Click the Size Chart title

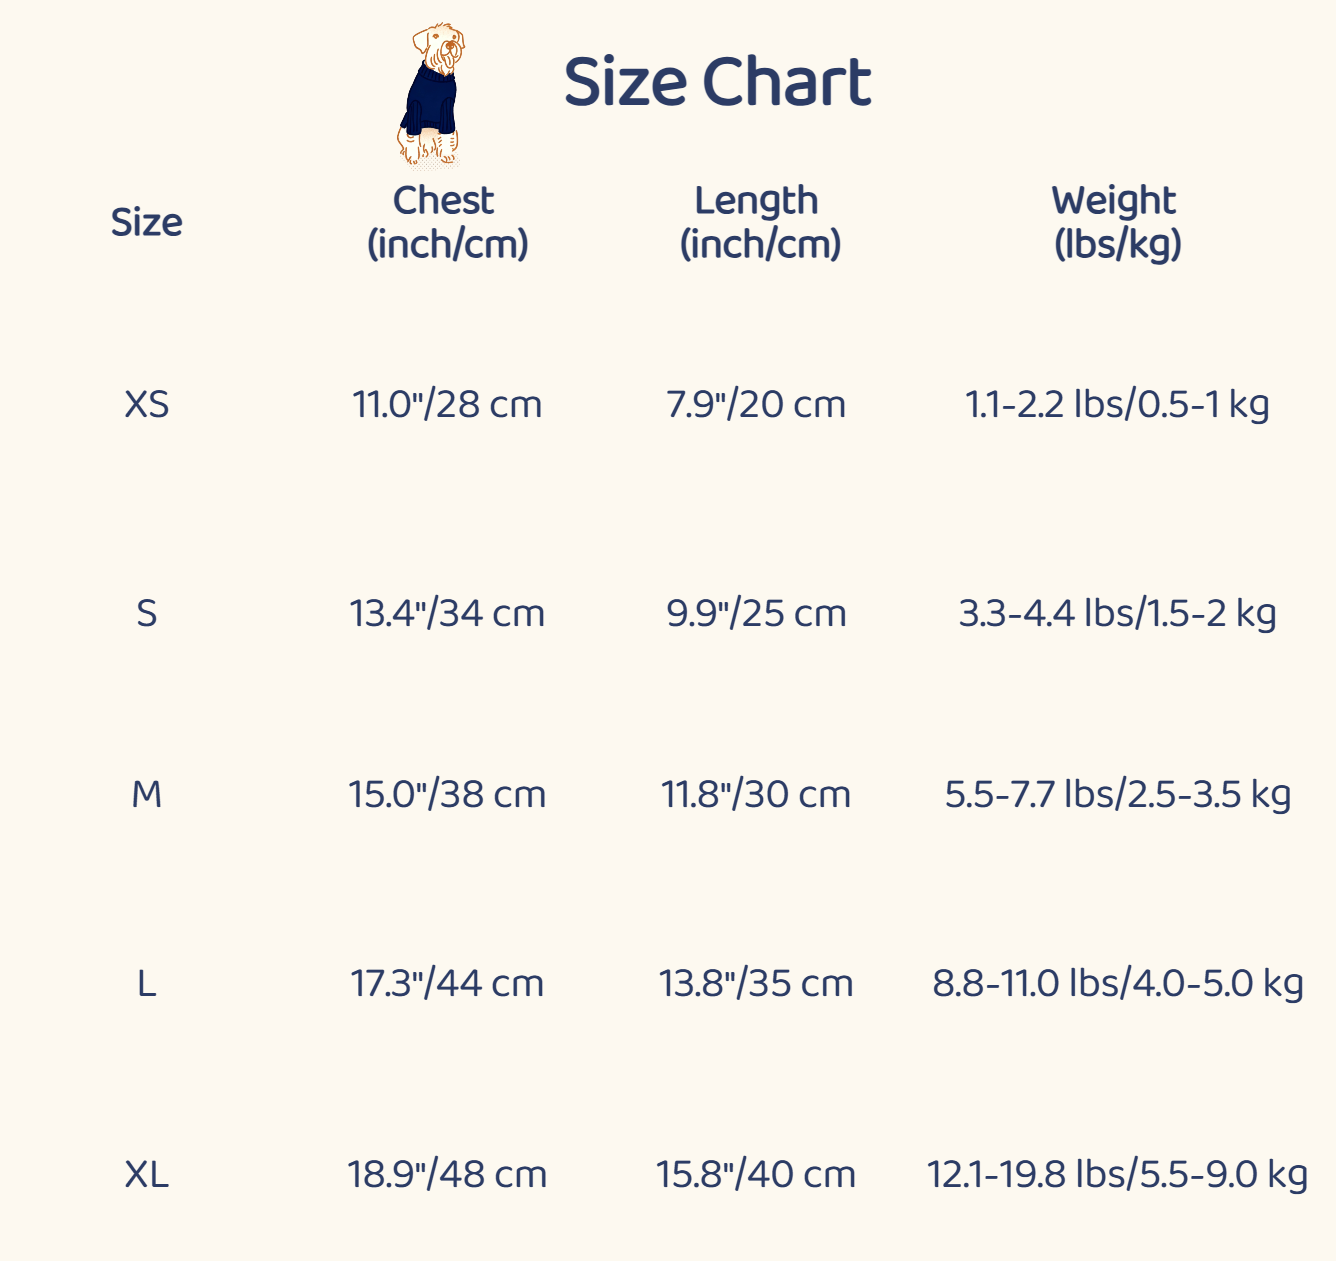point(717,82)
